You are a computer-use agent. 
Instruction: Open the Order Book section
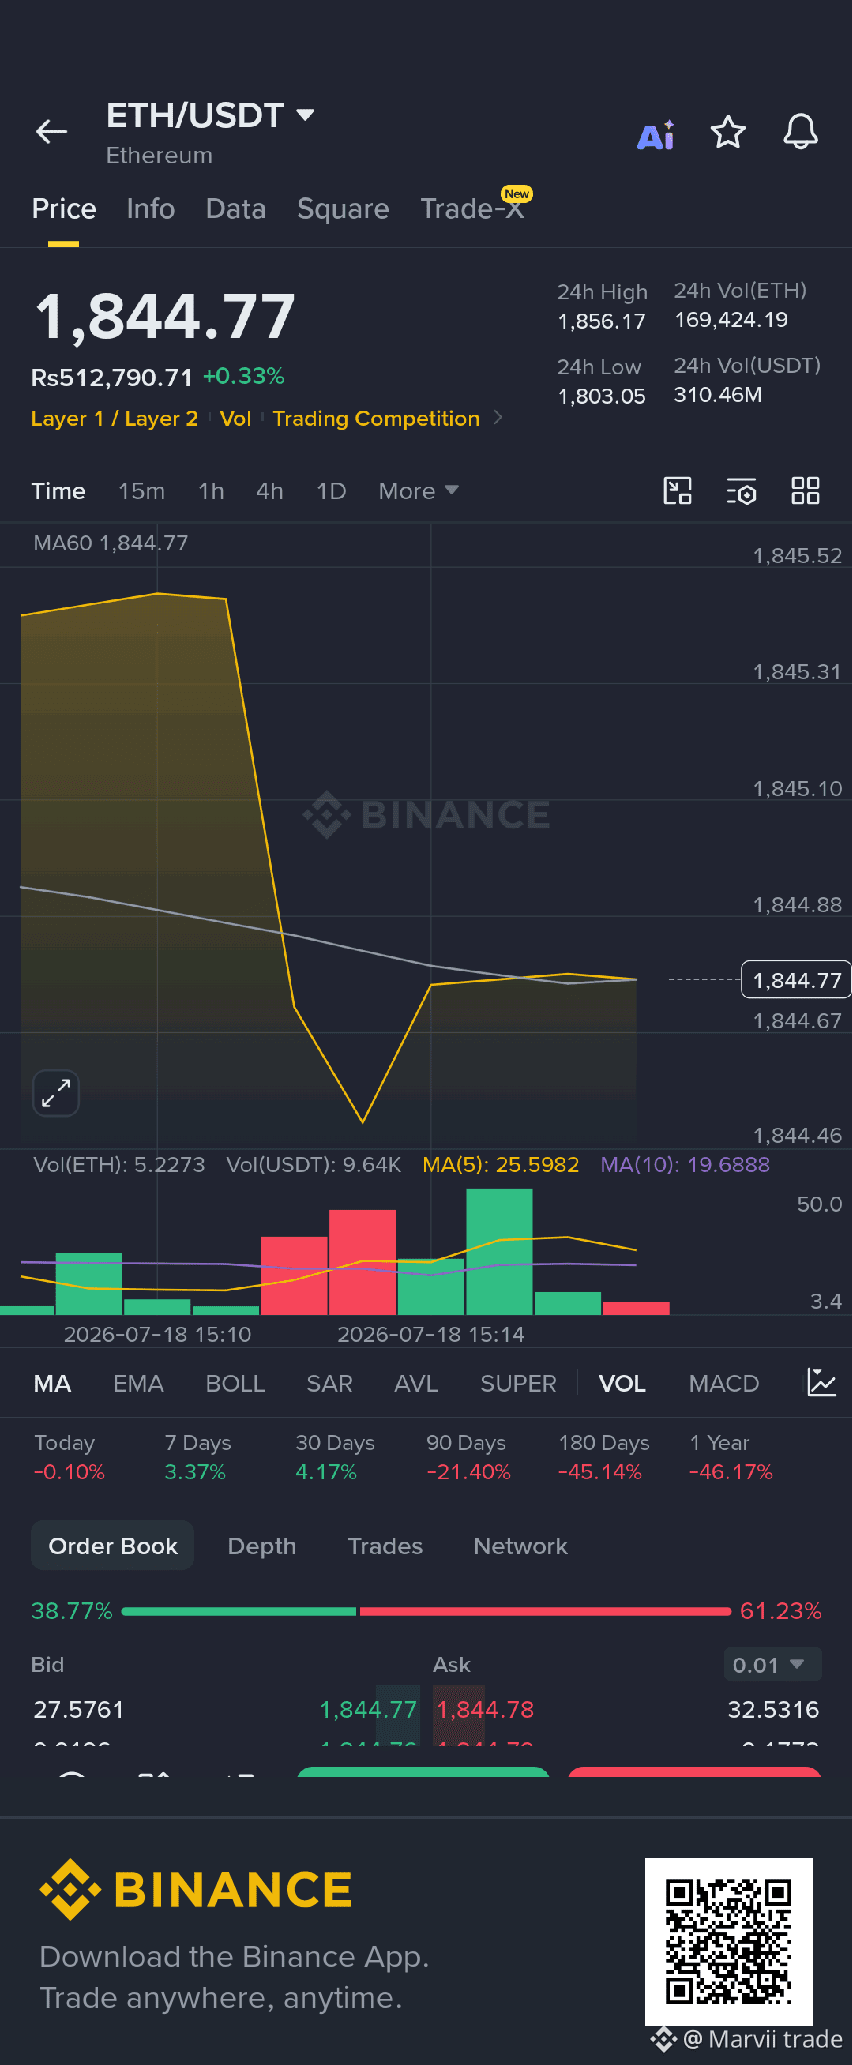[x=113, y=1546]
